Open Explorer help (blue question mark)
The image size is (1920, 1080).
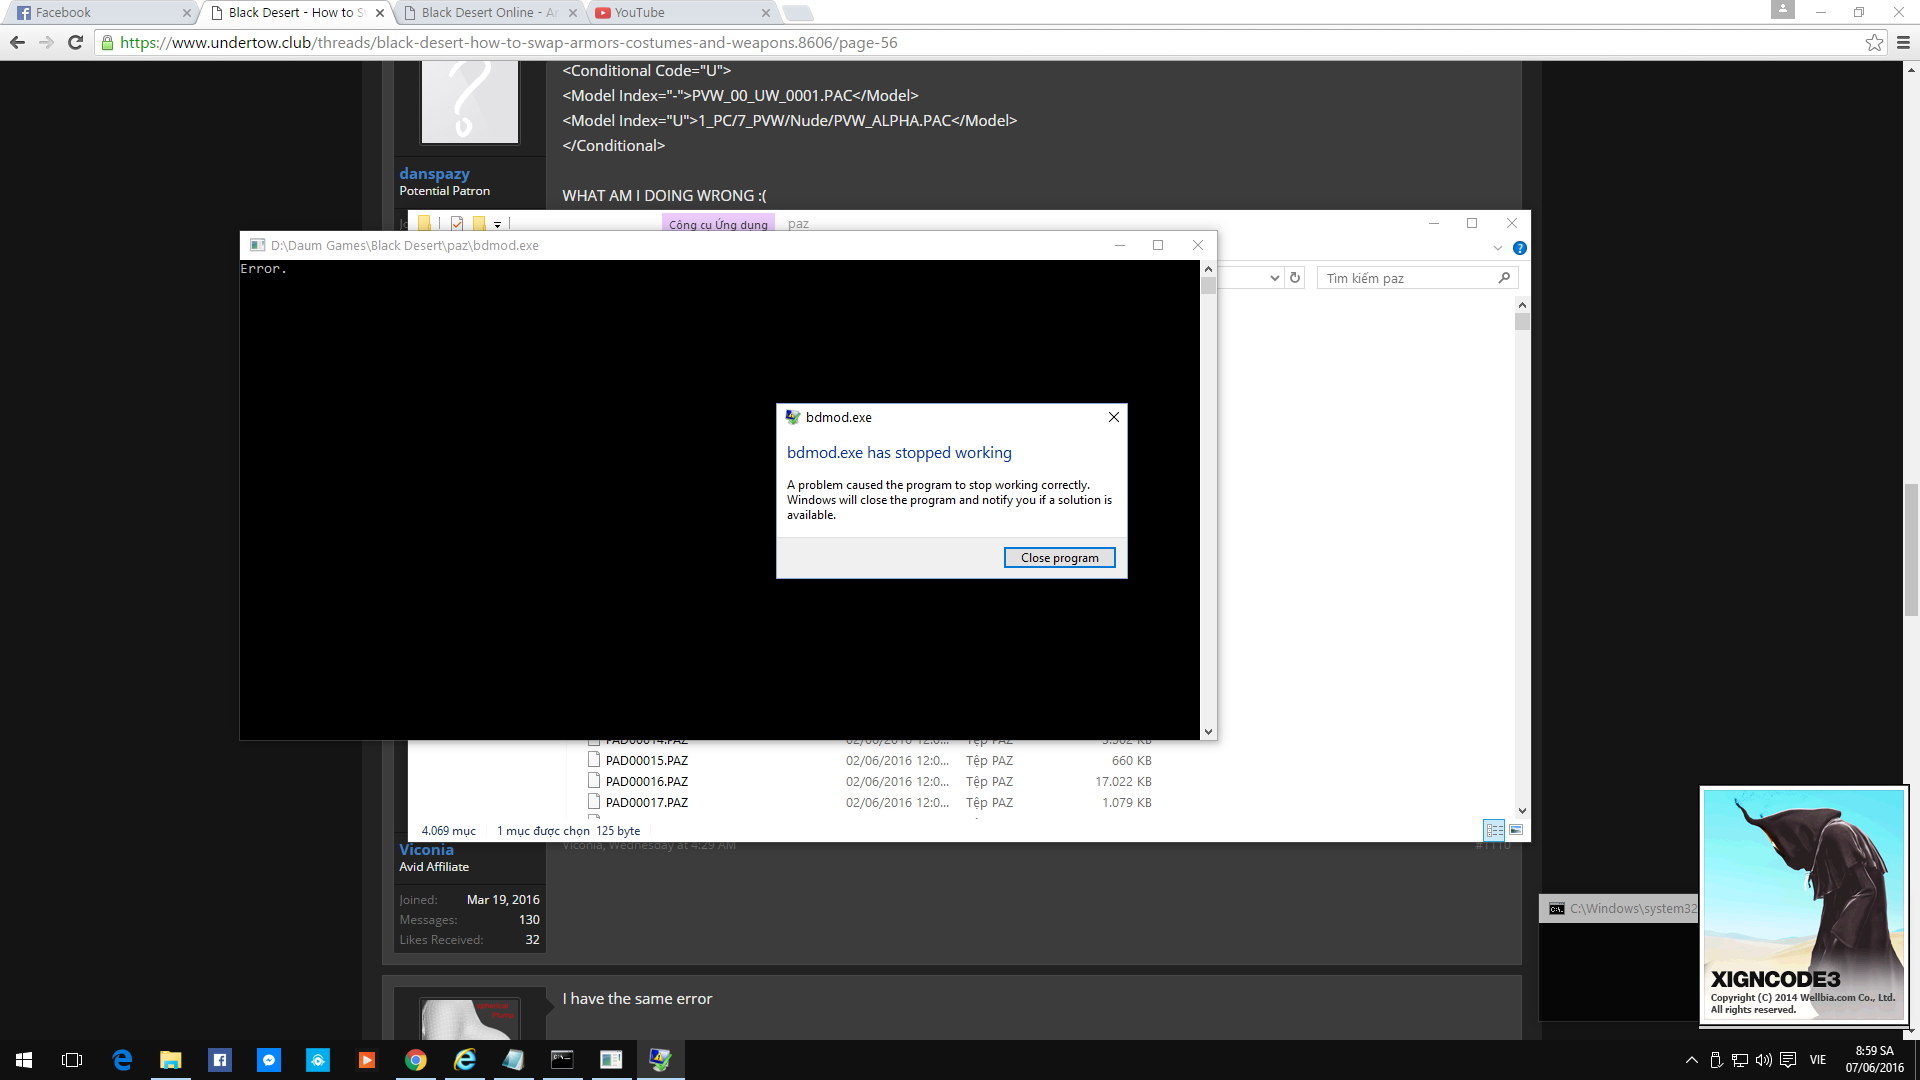[x=1519, y=248]
